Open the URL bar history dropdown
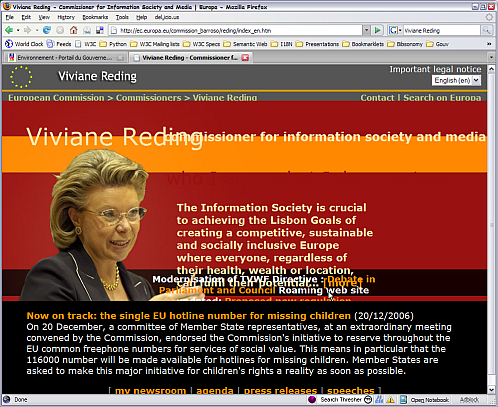 coord(366,31)
